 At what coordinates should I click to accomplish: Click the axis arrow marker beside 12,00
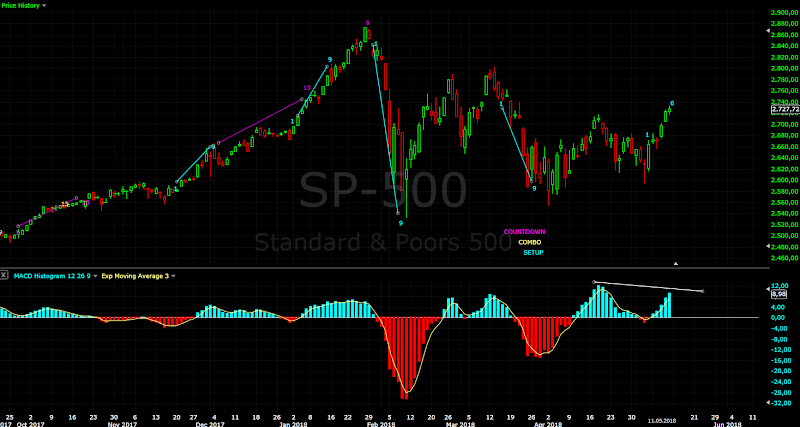click(x=769, y=289)
